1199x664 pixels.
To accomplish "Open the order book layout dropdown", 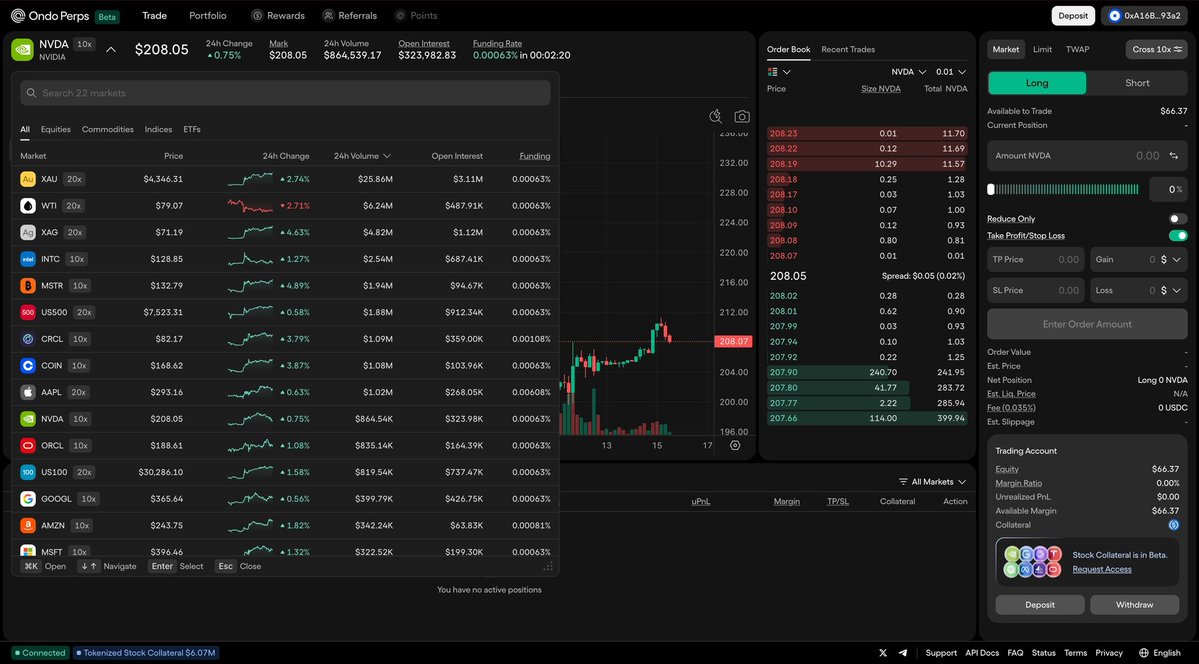I will [x=779, y=72].
